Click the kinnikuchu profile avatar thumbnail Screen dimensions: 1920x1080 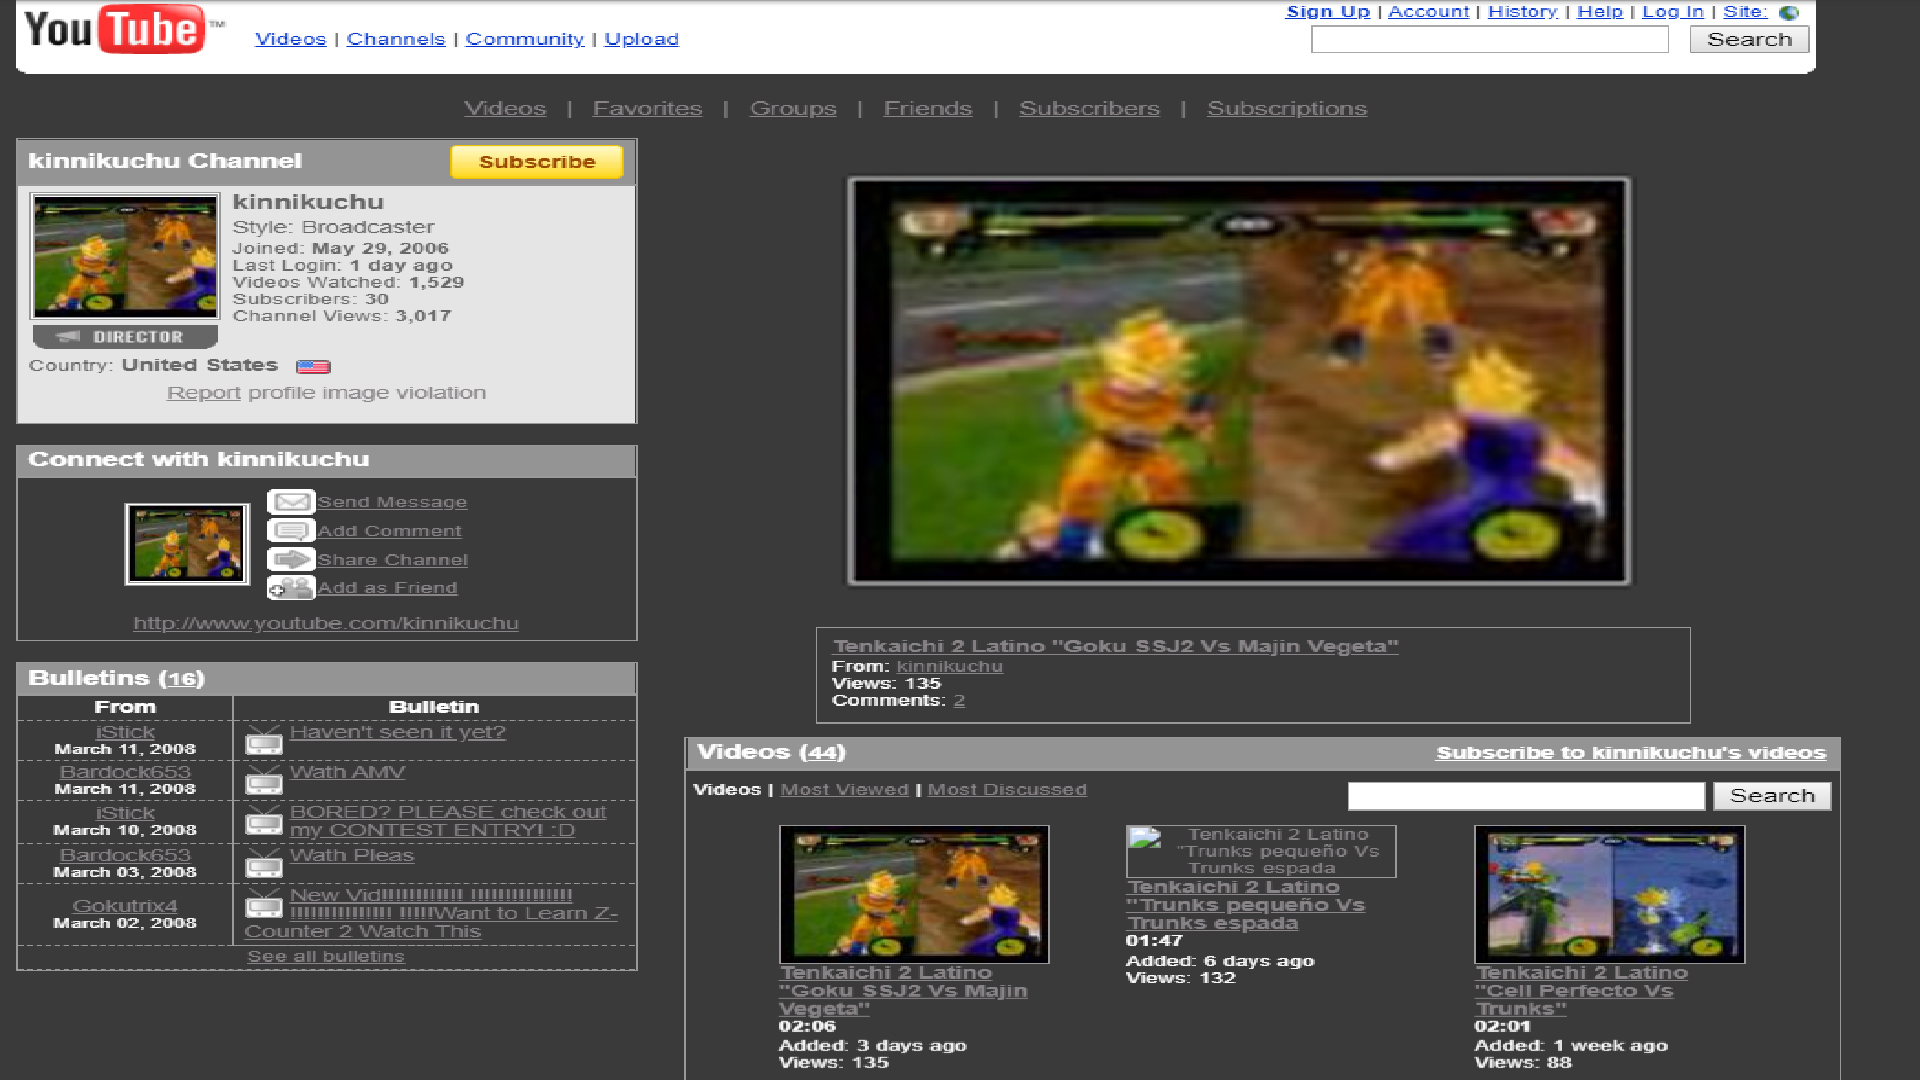(x=125, y=257)
